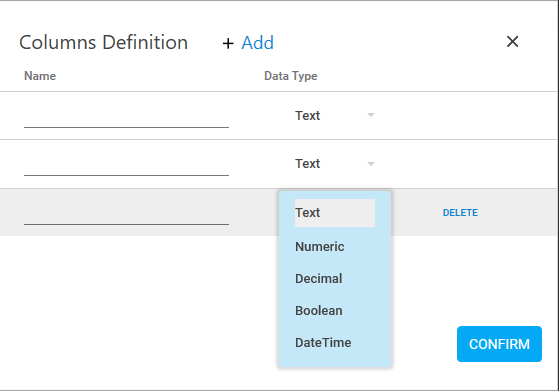The width and height of the screenshot is (559, 391).
Task: Delete the third column row
Action: [x=460, y=213]
